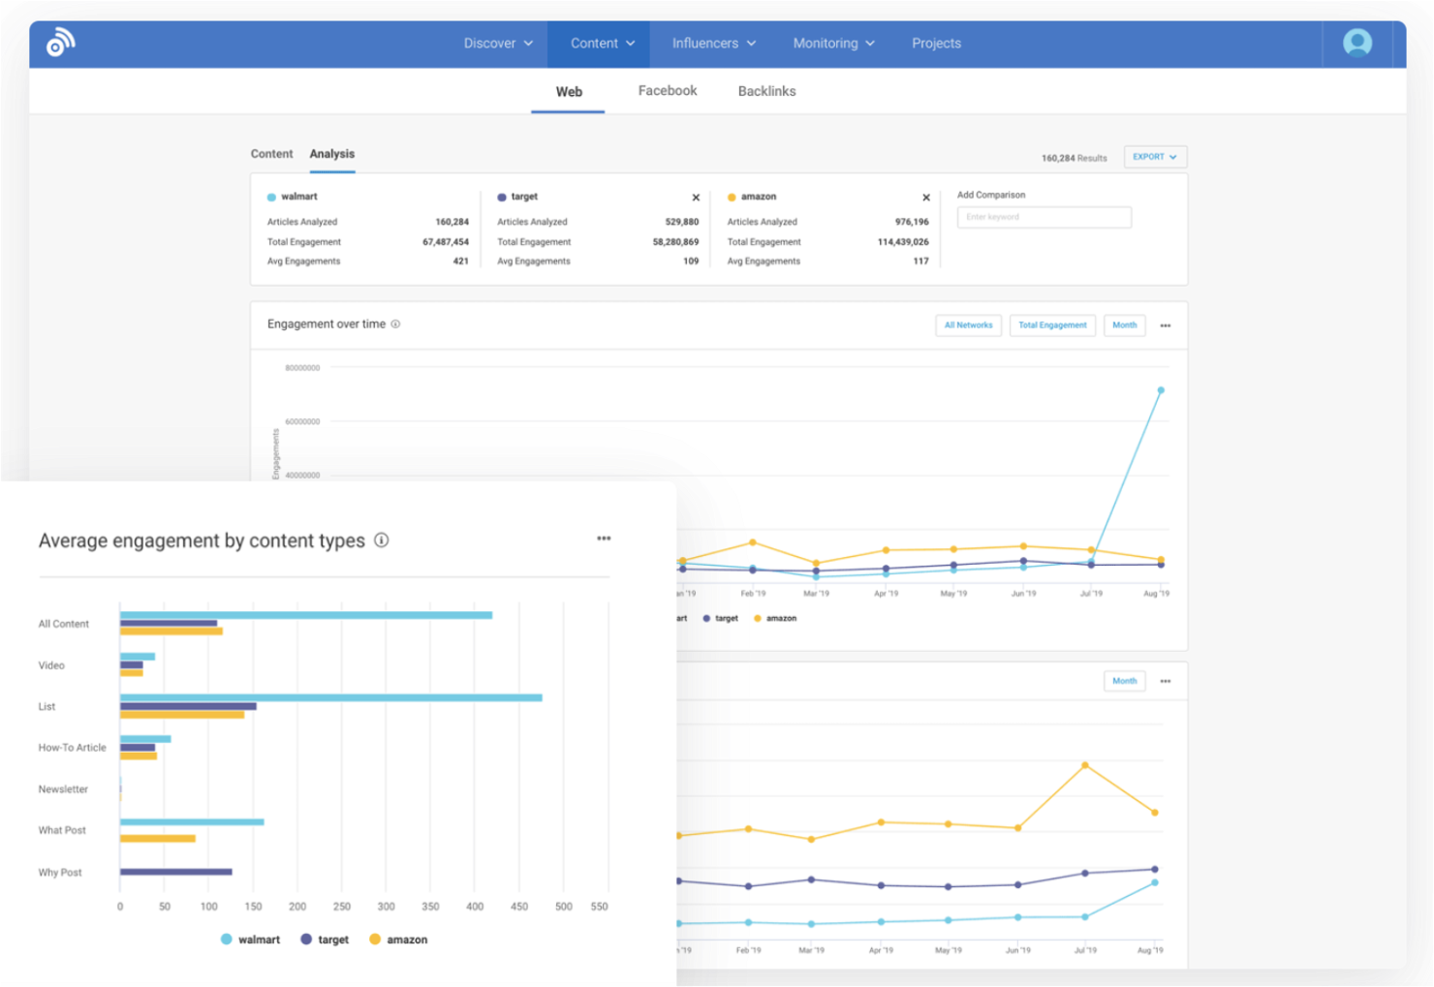This screenshot has height=987, width=1434.
Task: Click the 'How-To Article' row label
Action: pos(72,748)
